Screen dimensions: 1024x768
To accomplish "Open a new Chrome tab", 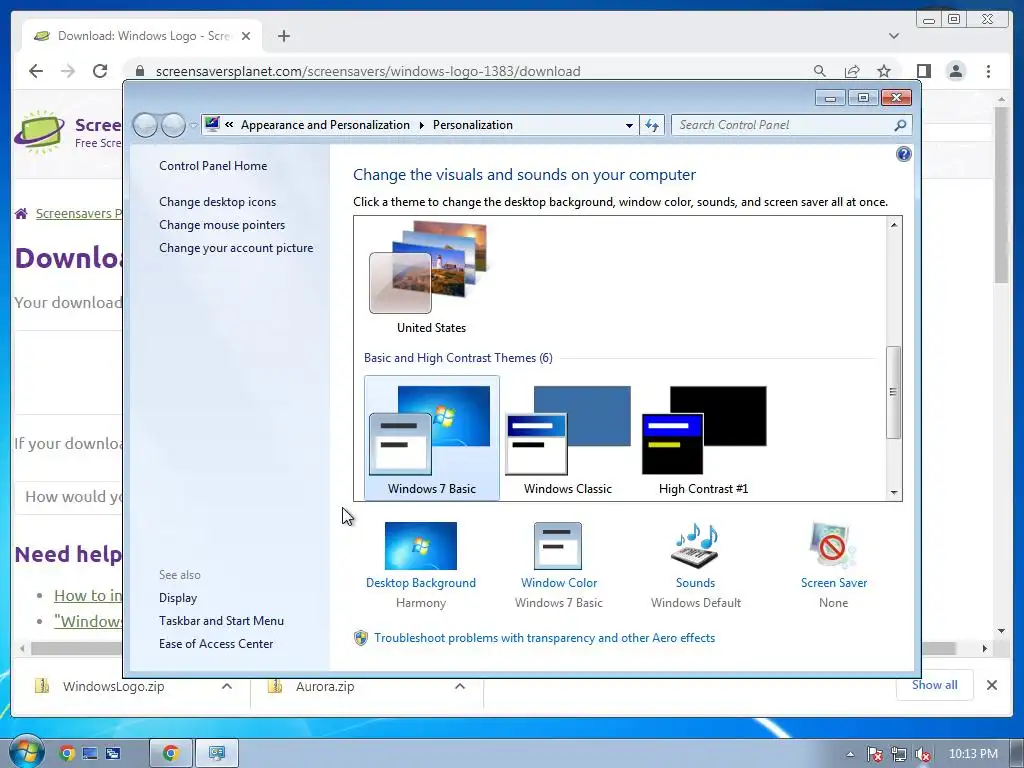I will [283, 36].
